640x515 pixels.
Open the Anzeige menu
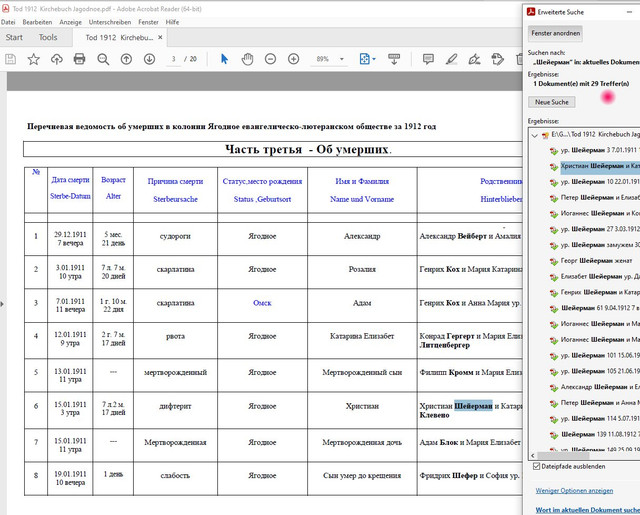click(71, 22)
